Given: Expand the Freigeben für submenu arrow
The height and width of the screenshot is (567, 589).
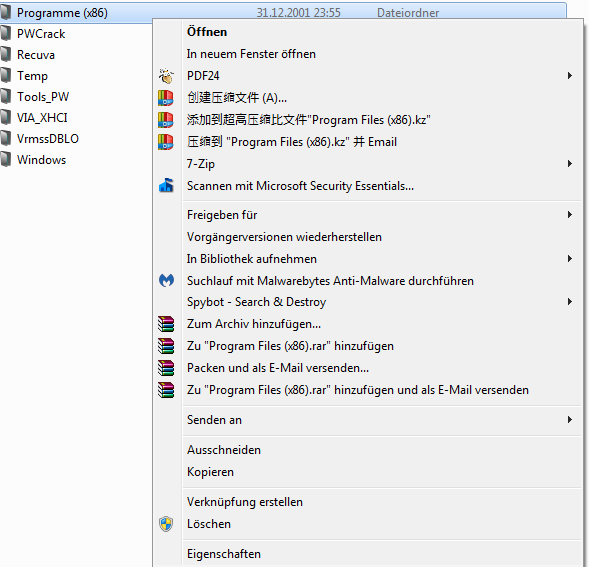Looking at the screenshot, I should [x=570, y=215].
